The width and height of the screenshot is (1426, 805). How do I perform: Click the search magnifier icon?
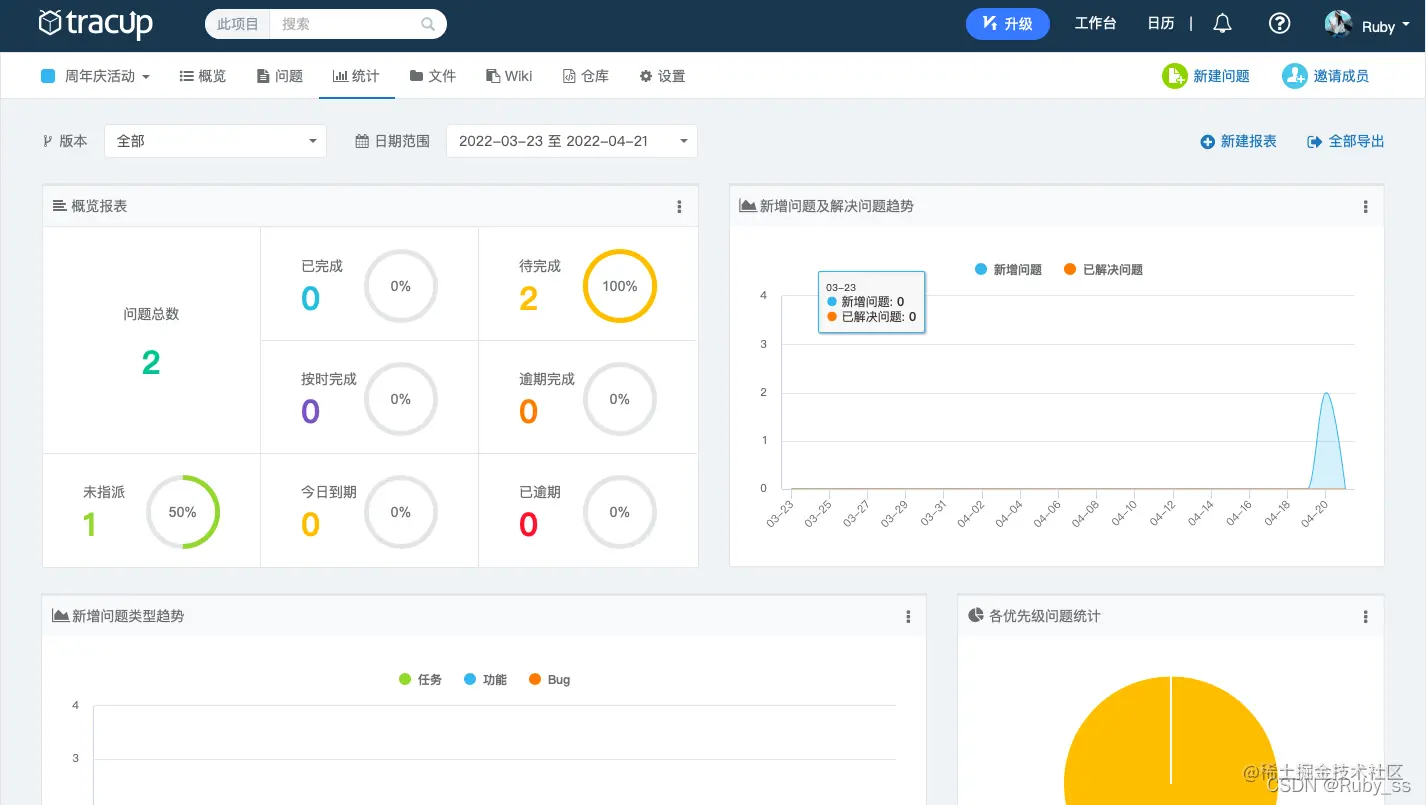pos(428,24)
